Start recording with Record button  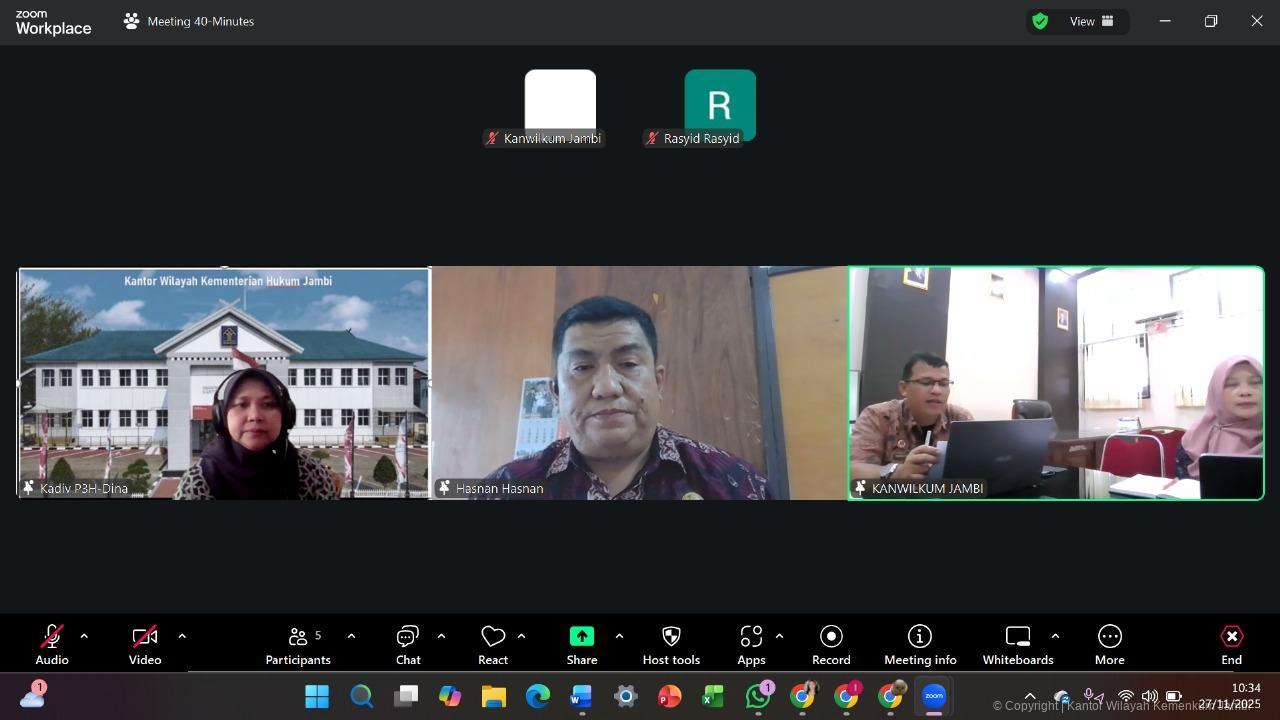pos(831,645)
